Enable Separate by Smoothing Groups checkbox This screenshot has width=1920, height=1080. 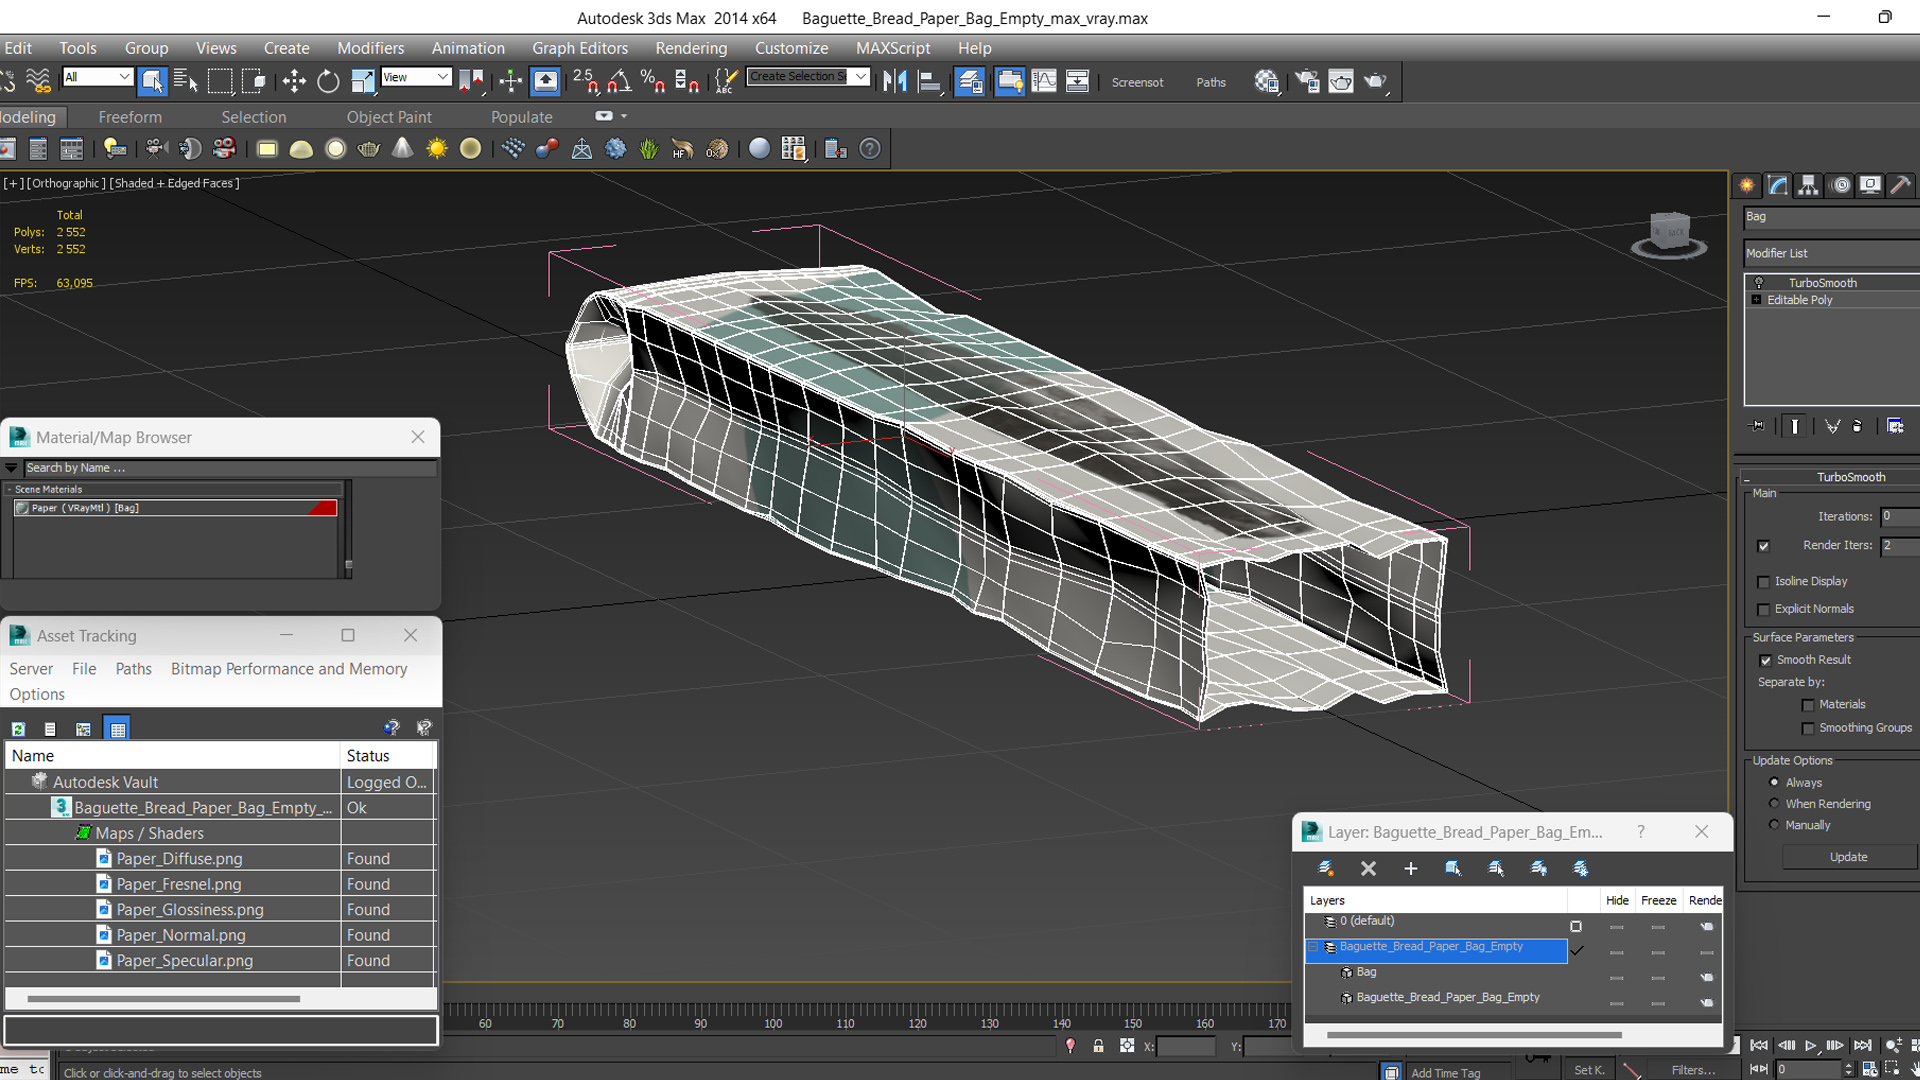[x=1808, y=729]
